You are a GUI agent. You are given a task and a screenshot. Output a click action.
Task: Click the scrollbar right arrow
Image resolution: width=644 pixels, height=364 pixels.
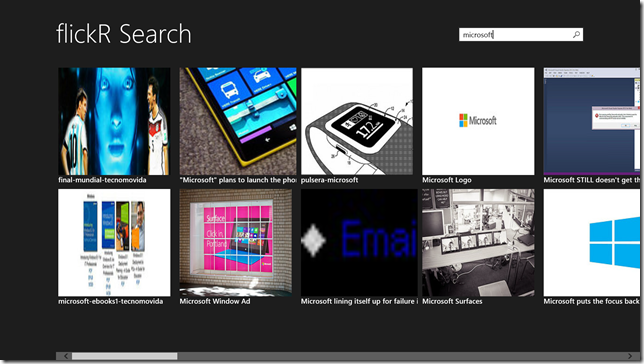(x=630, y=356)
